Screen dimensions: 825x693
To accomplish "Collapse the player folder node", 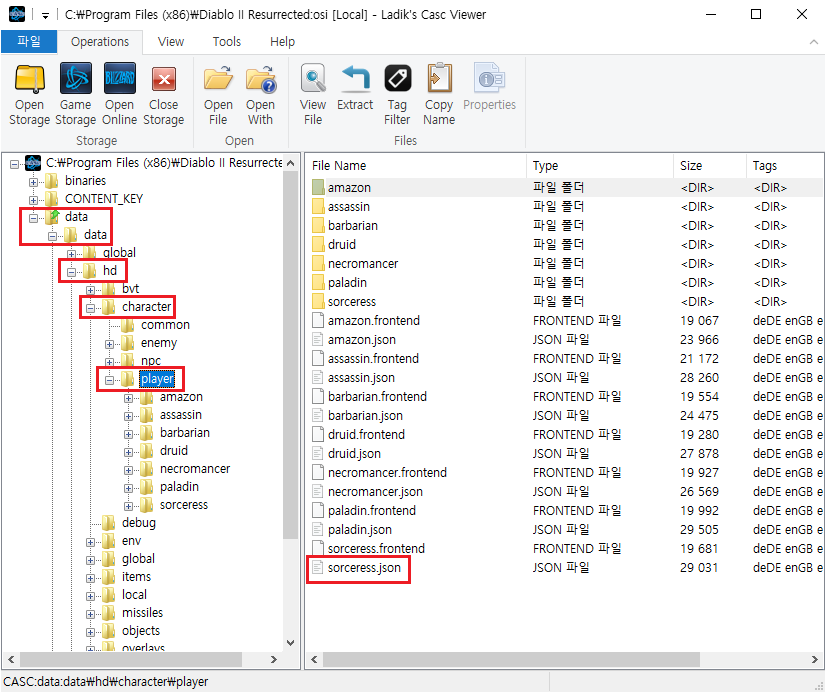I will 109,380.
